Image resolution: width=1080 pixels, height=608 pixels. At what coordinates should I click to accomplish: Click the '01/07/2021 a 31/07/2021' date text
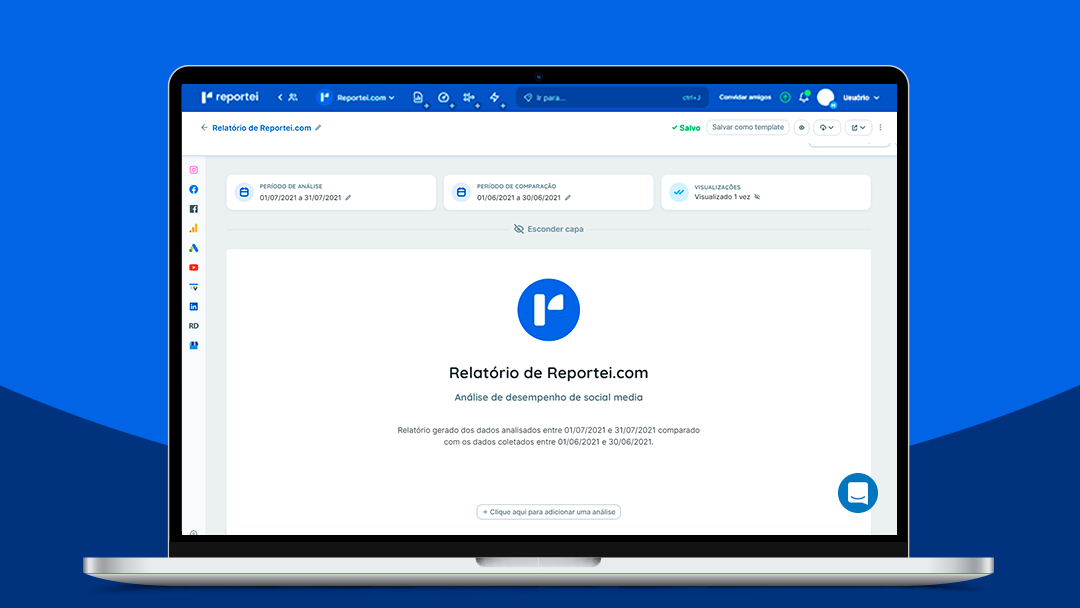click(x=300, y=198)
